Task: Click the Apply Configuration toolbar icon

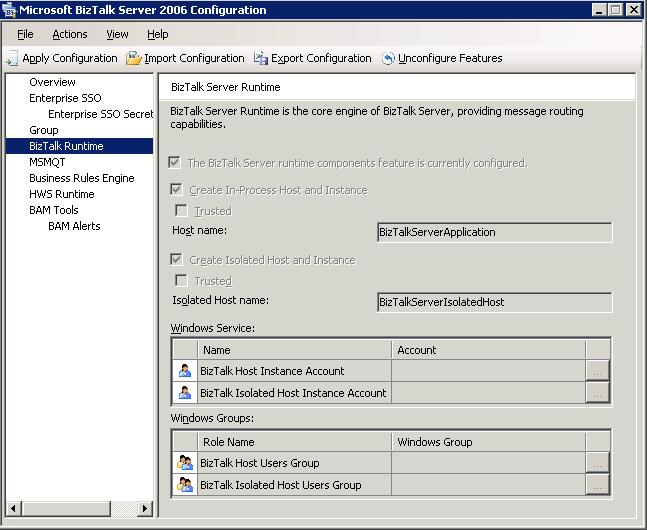Action: click(12, 59)
